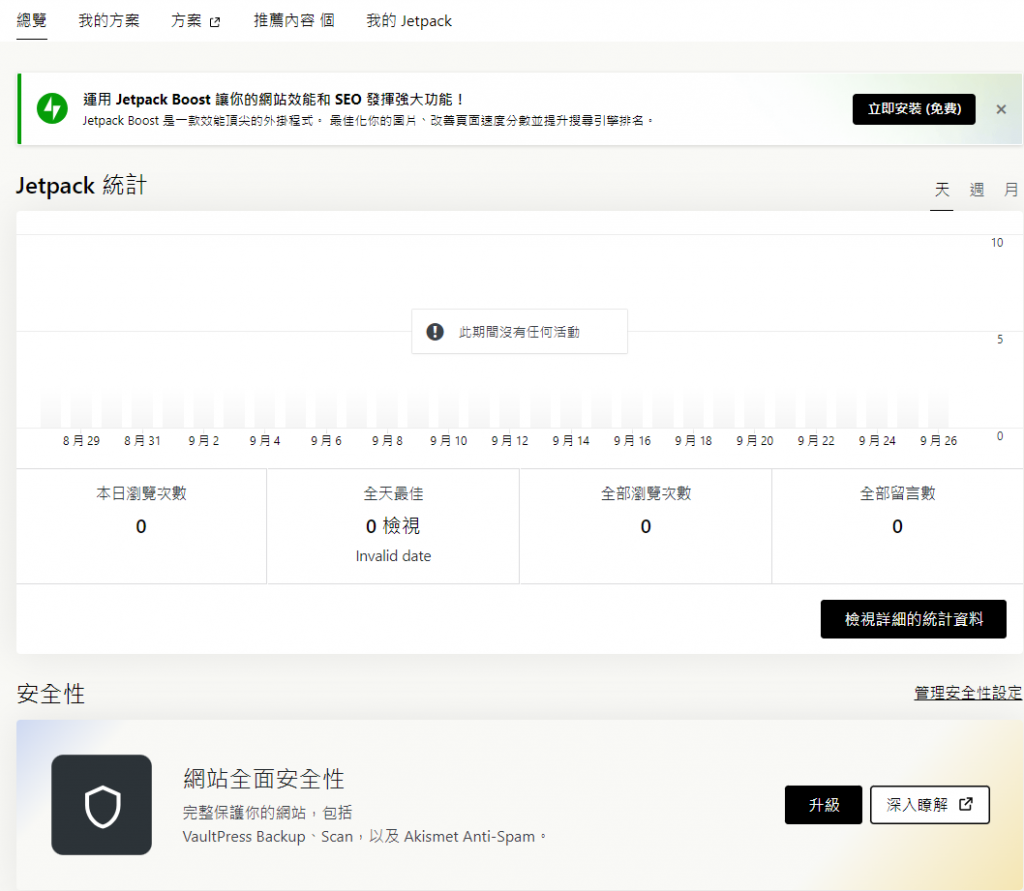
Task: Open the 我的 Jetpack tab
Action: [409, 21]
